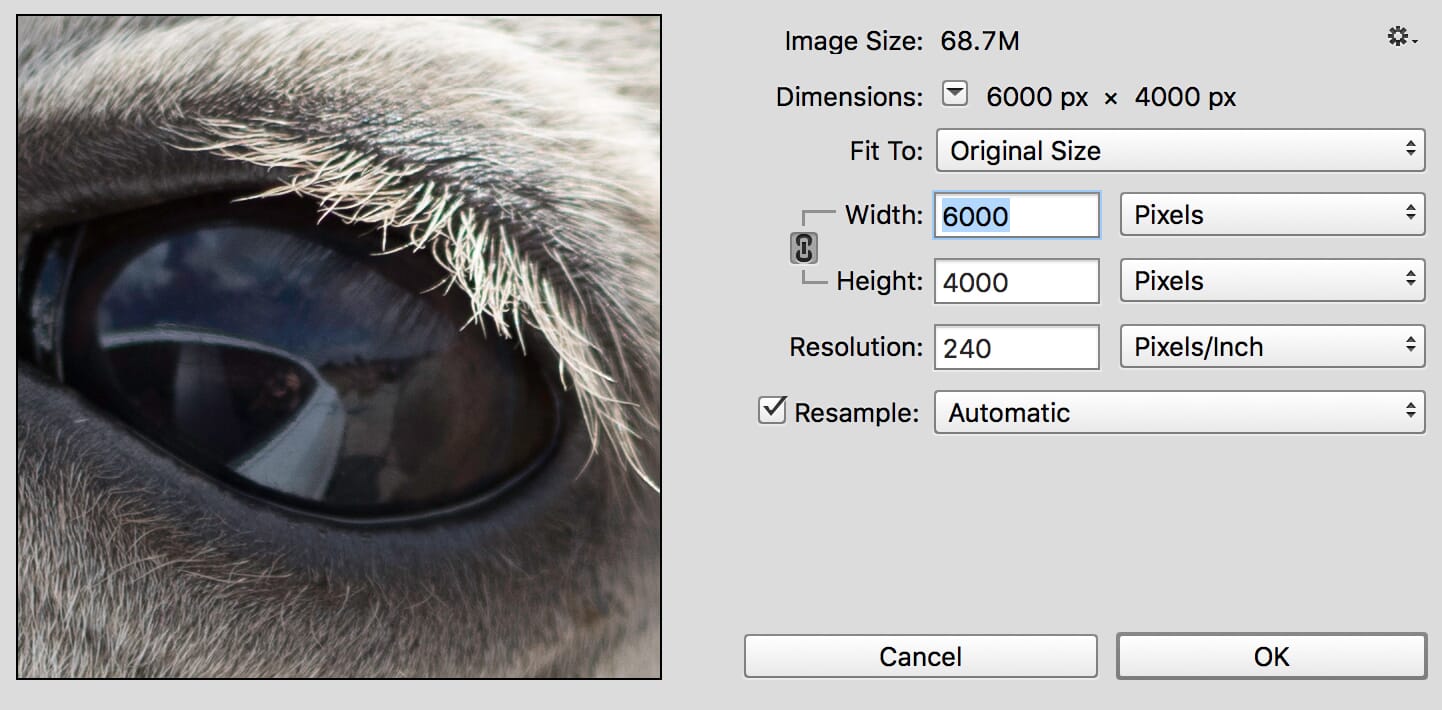Click the Cancel button
The width and height of the screenshot is (1442, 710).
pyautogui.click(x=921, y=656)
